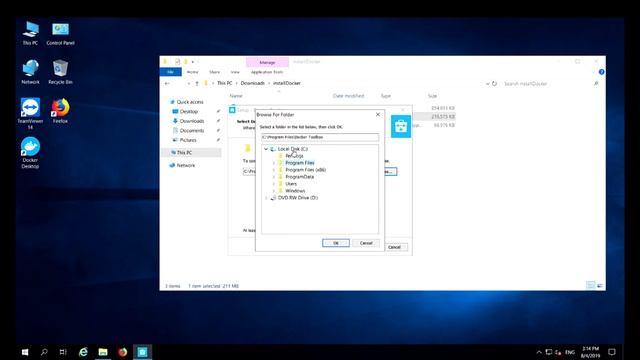The width and height of the screenshot is (640, 360).
Task: Launch TeamViewer 14 desktop shortcut
Action: pyautogui.click(x=30, y=113)
